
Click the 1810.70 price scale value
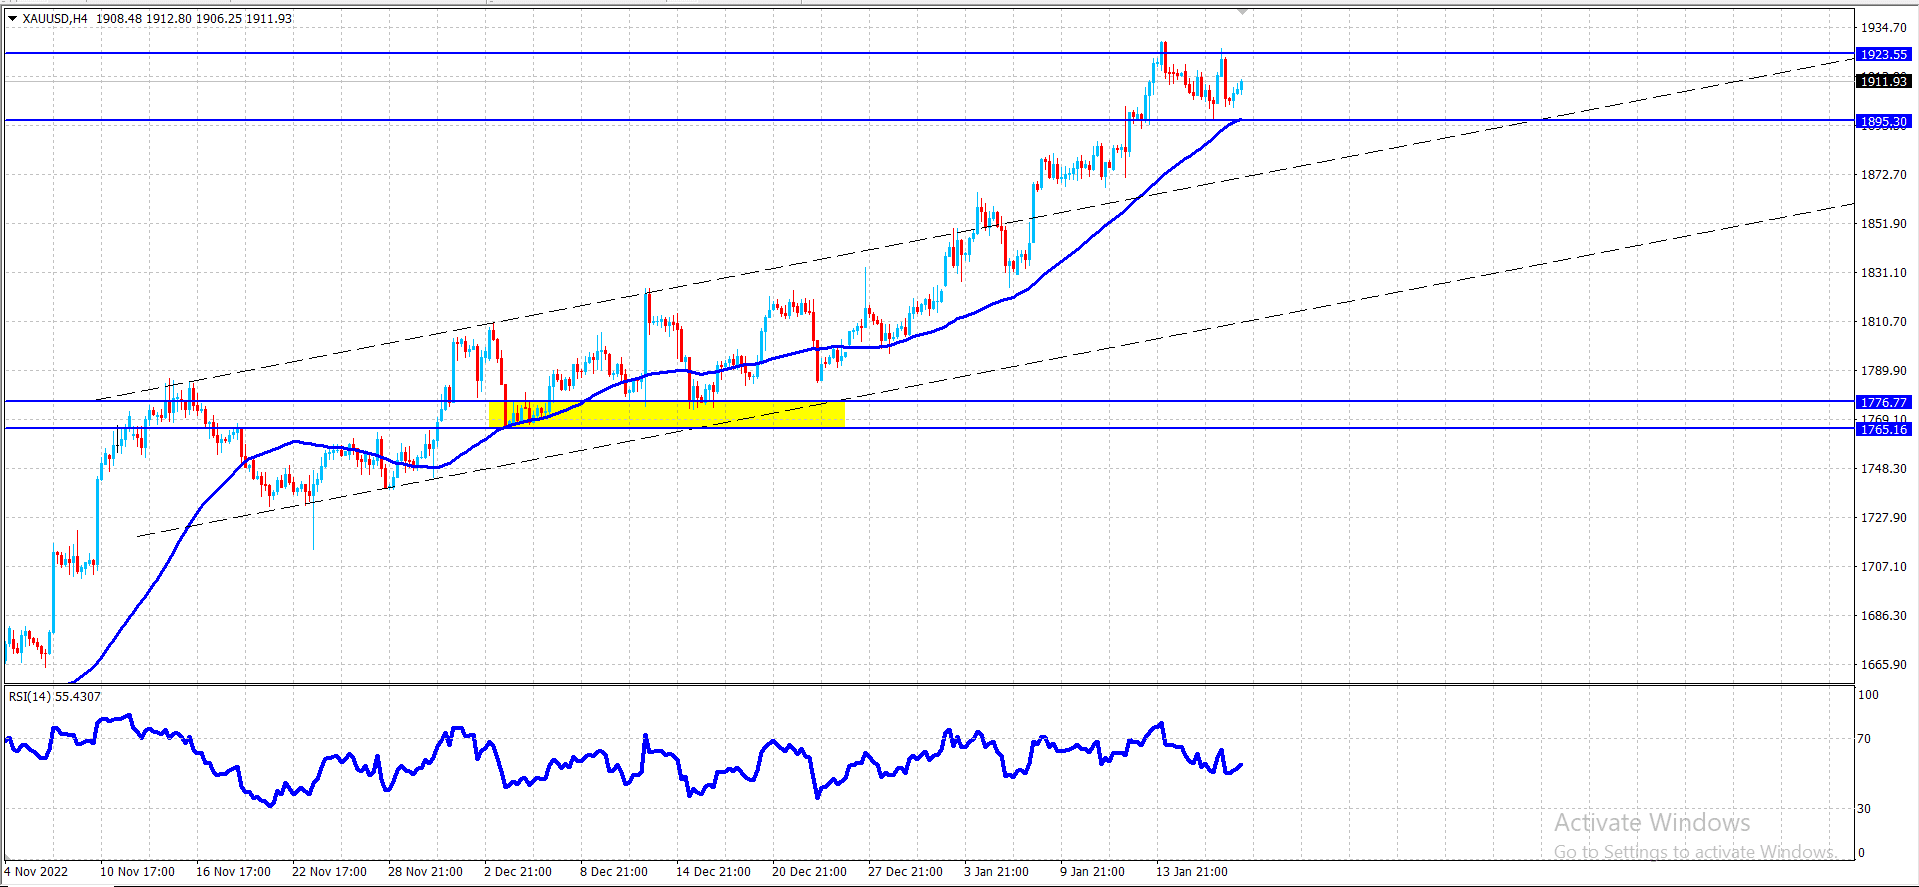point(1883,321)
